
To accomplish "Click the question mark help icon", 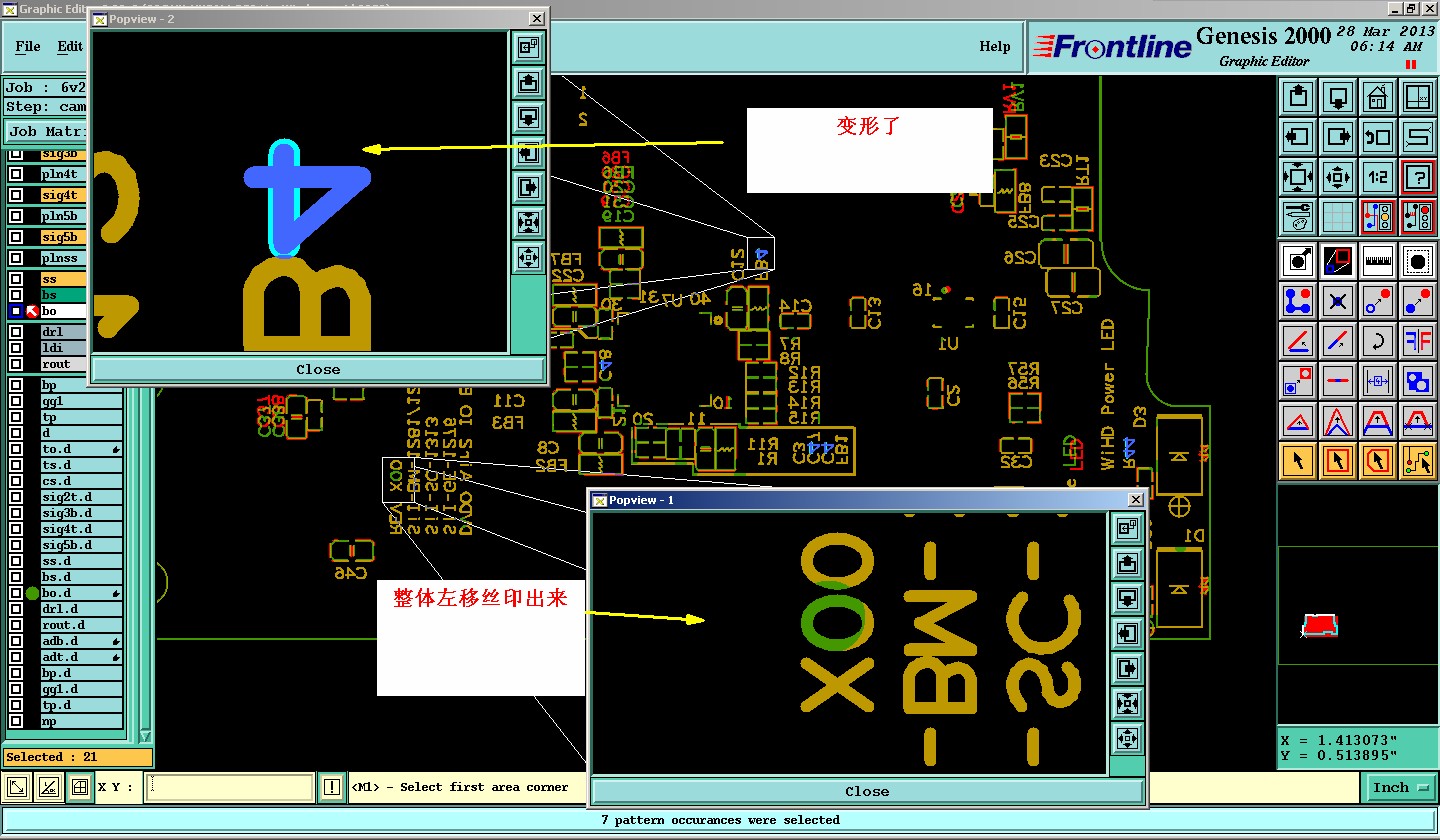I will pyautogui.click(x=1418, y=177).
